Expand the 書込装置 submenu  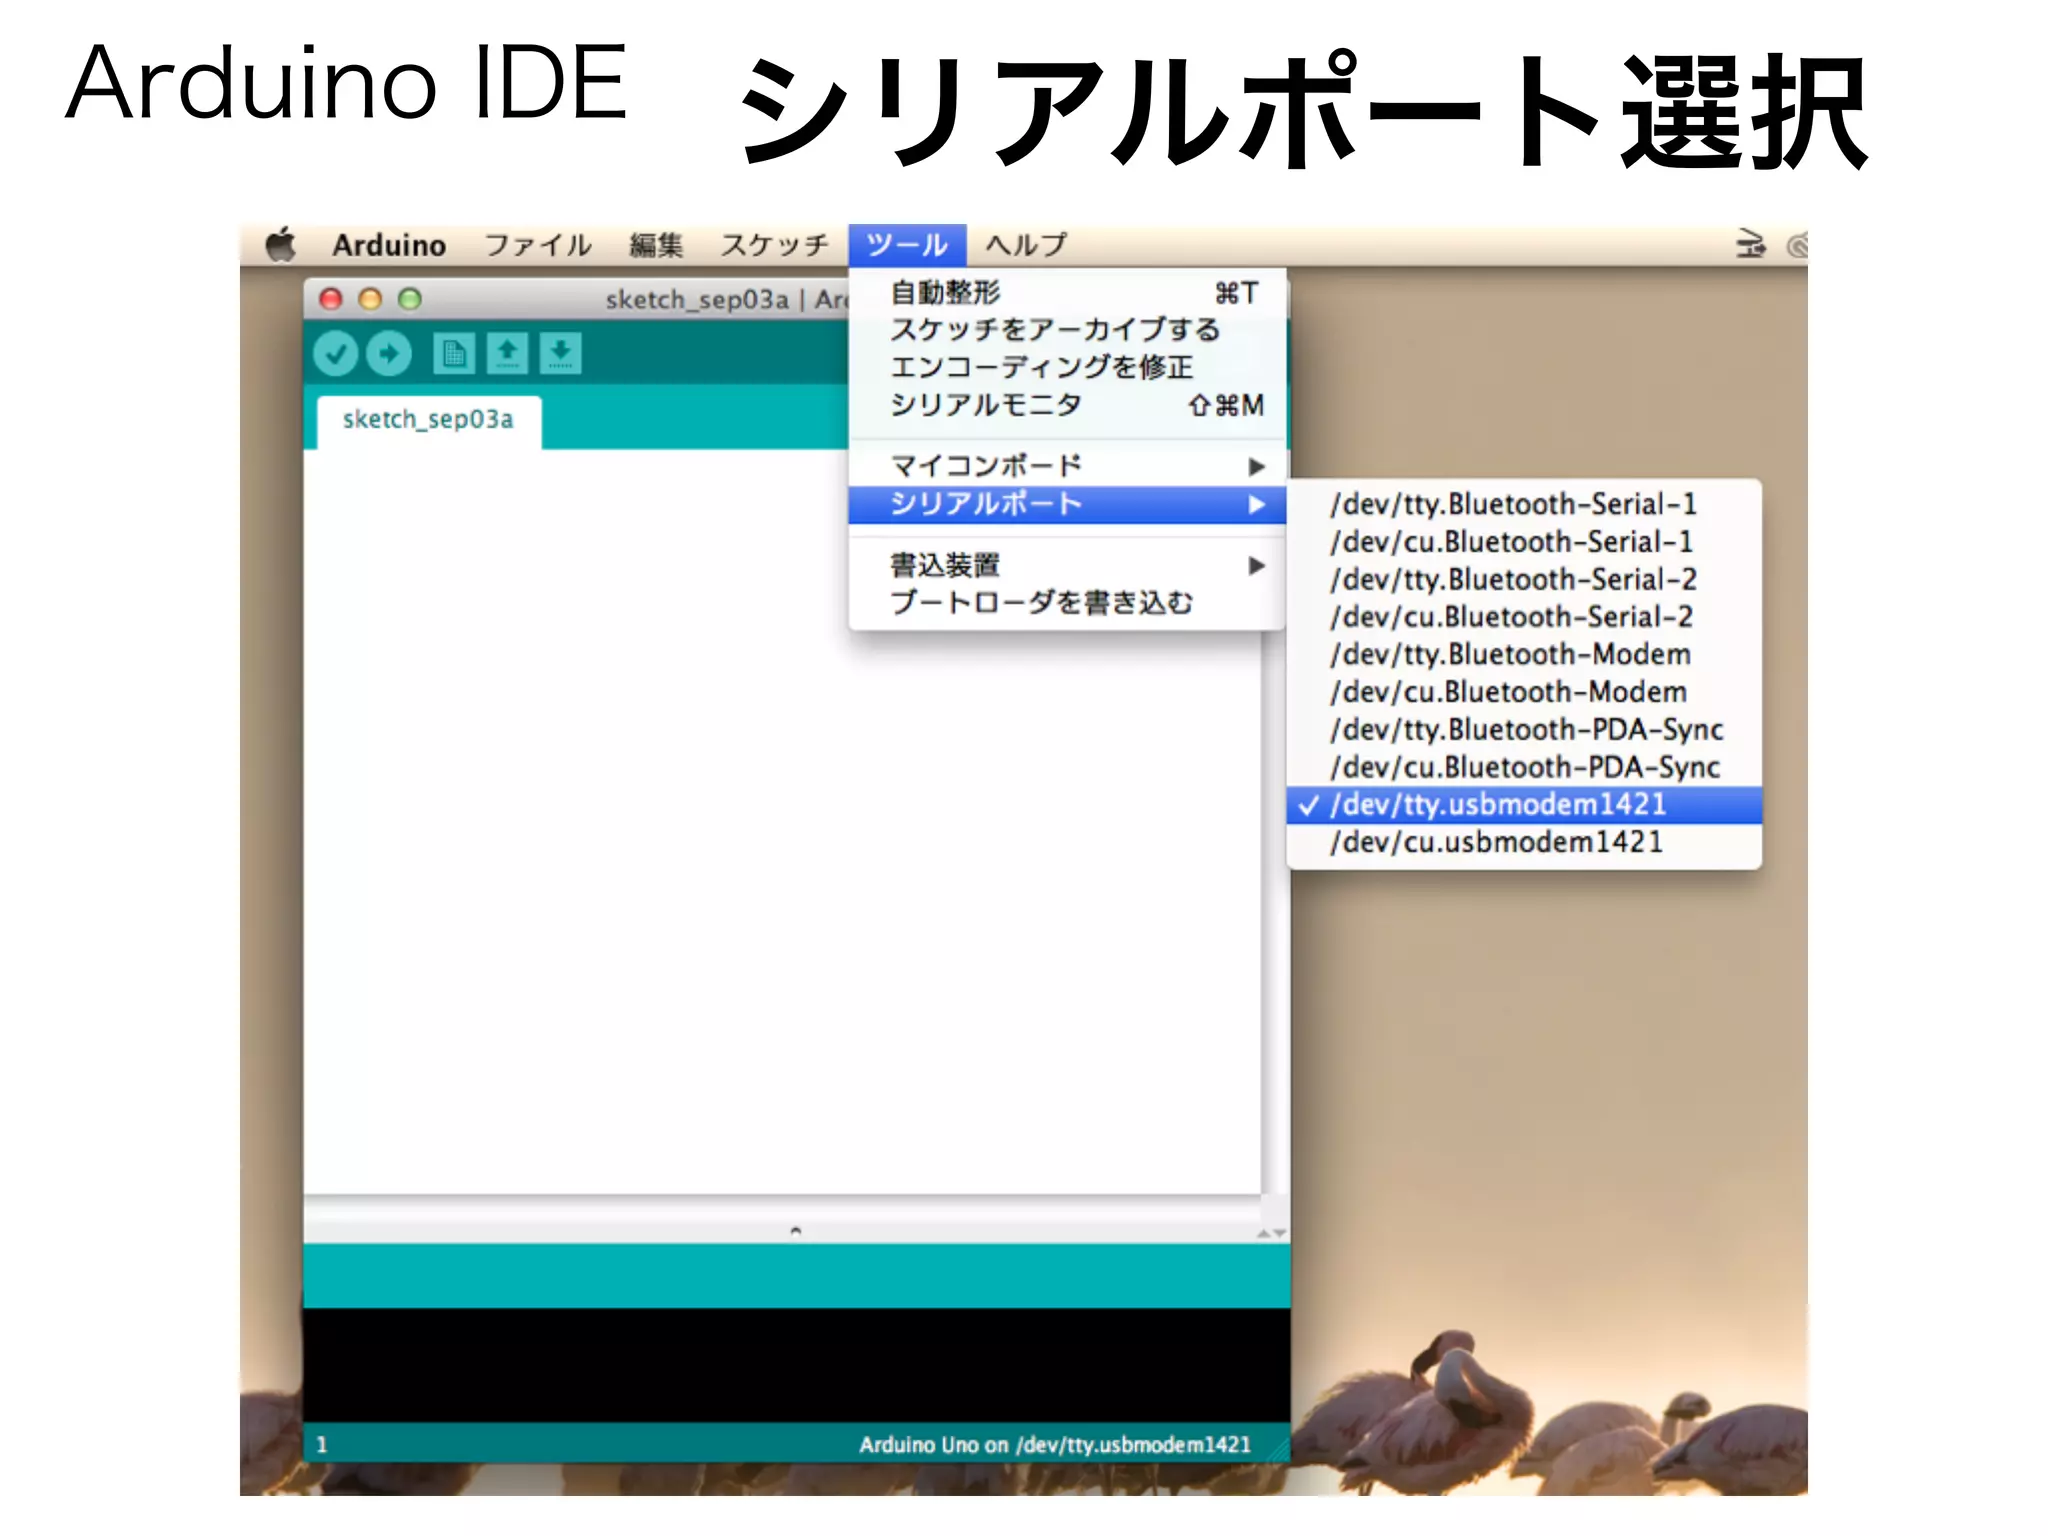pos(1068,565)
